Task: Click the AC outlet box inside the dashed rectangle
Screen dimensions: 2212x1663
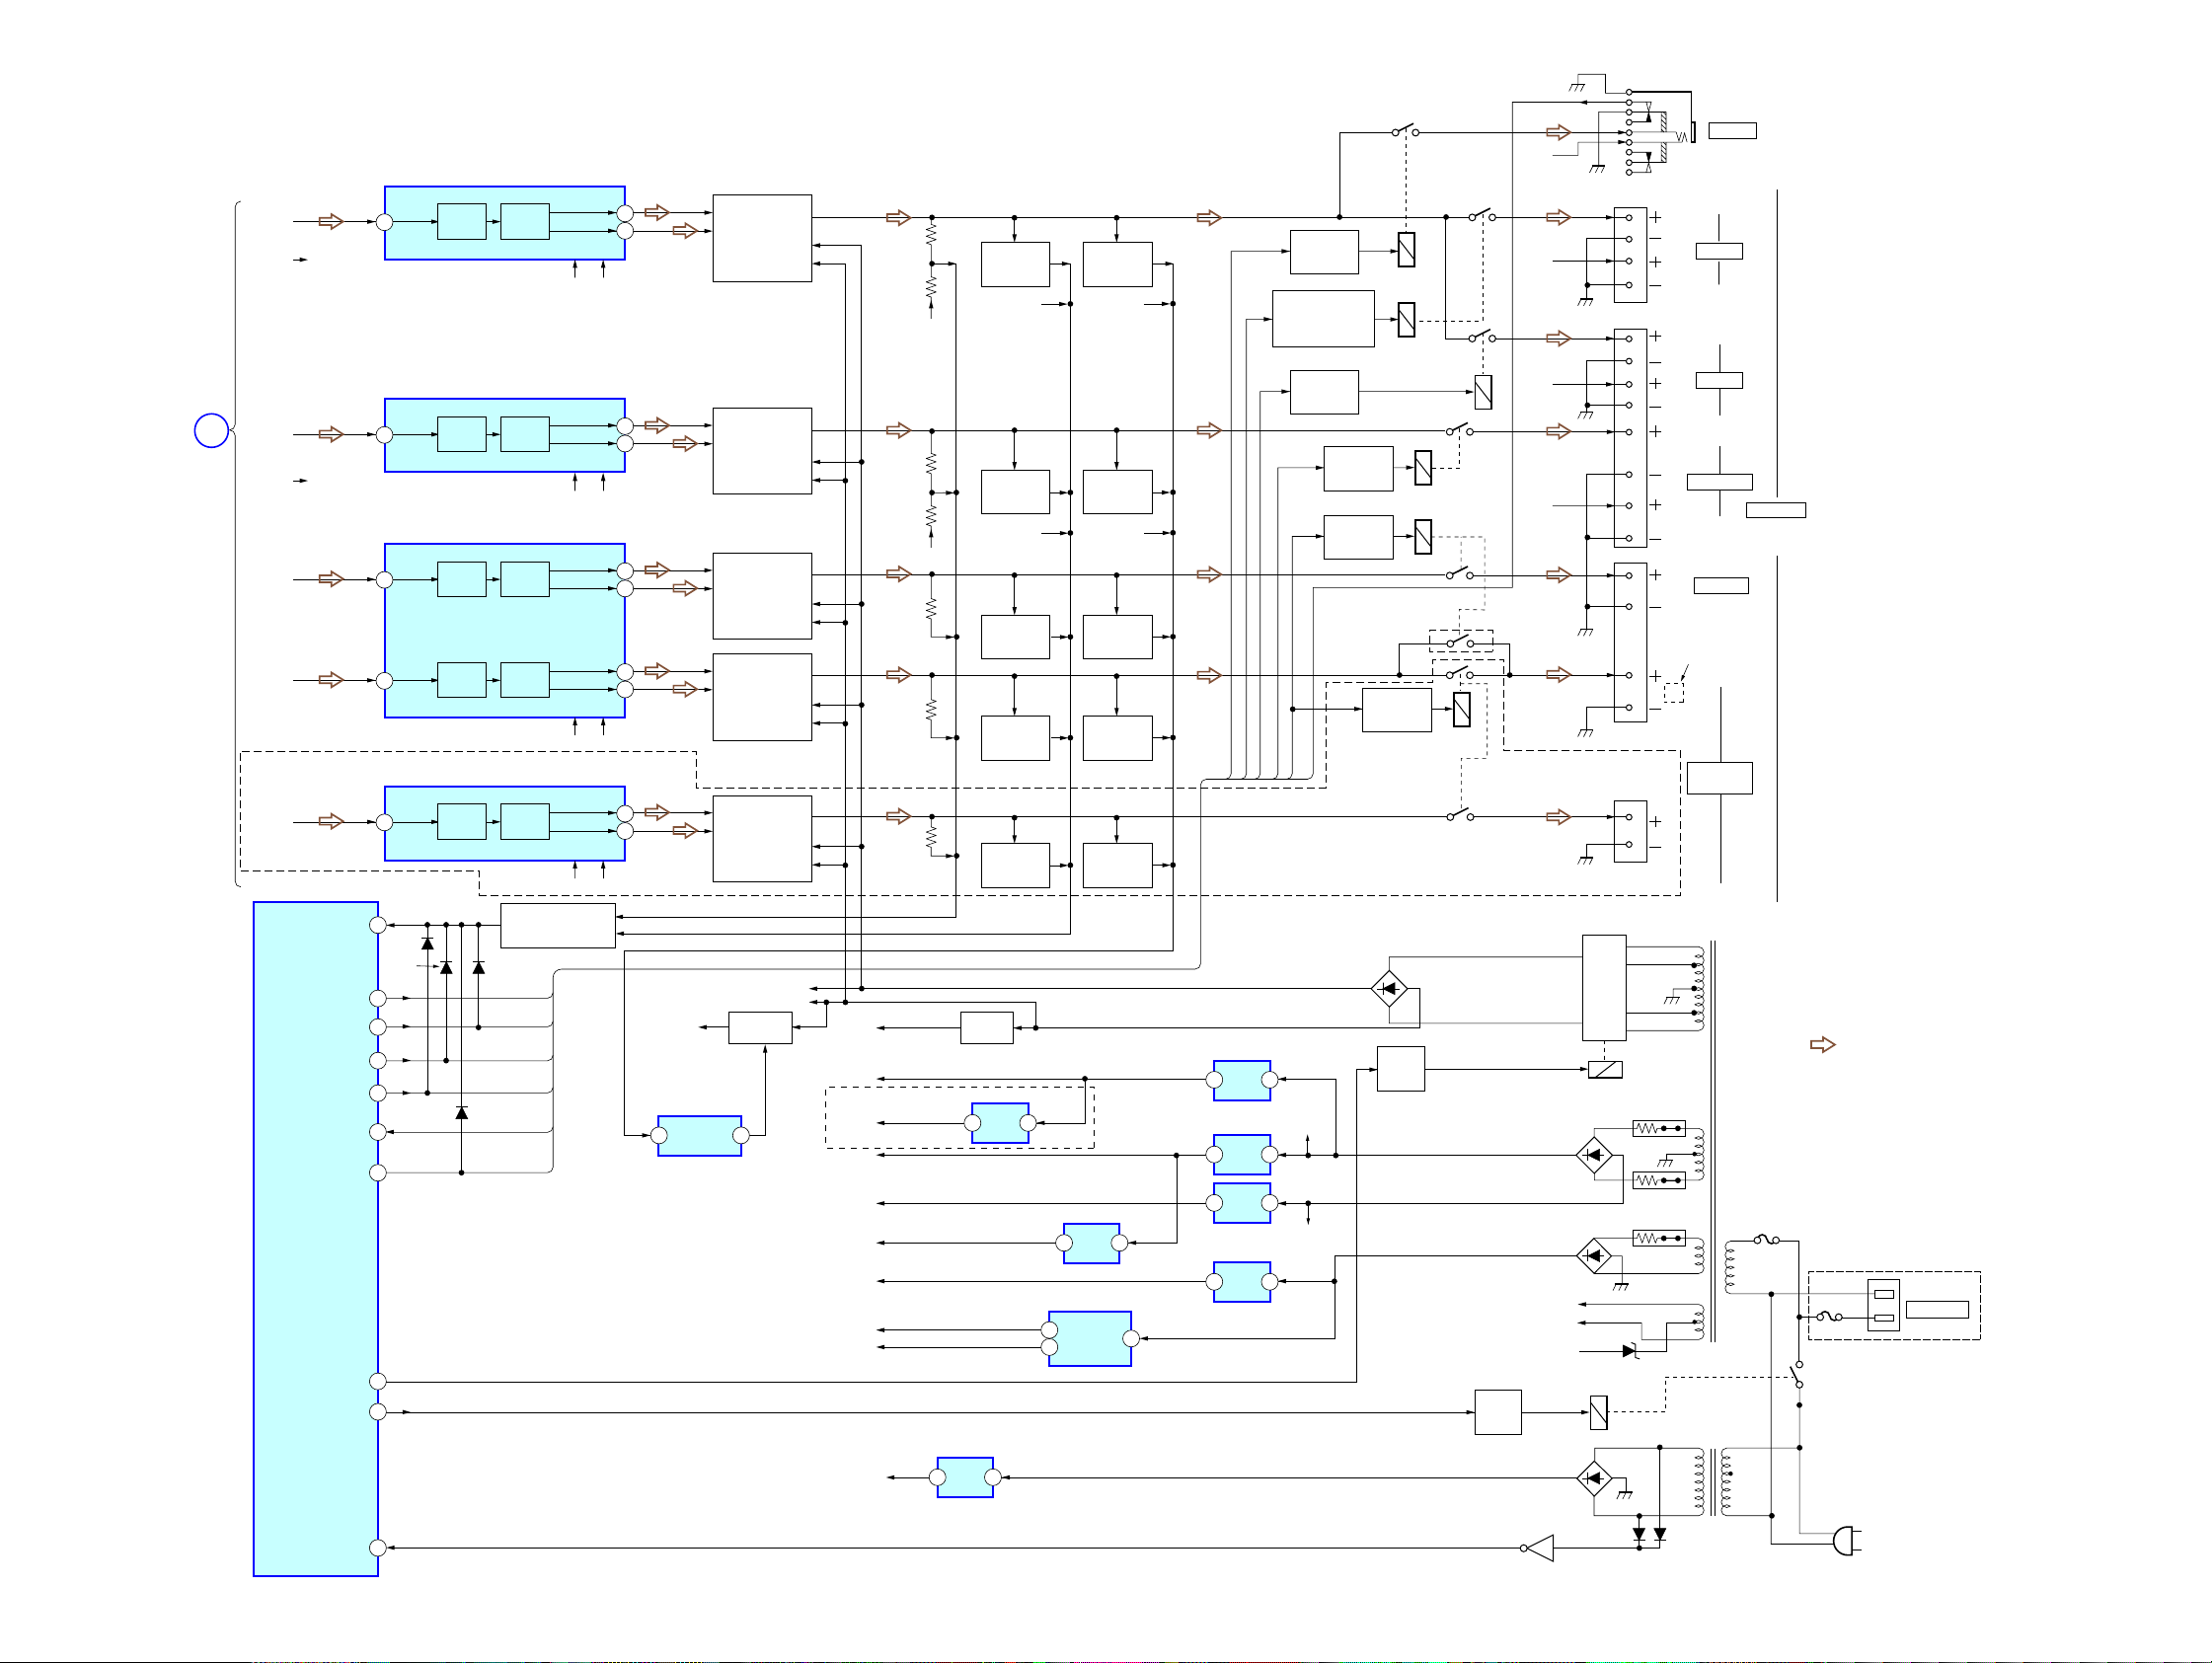Action: click(x=1883, y=1305)
